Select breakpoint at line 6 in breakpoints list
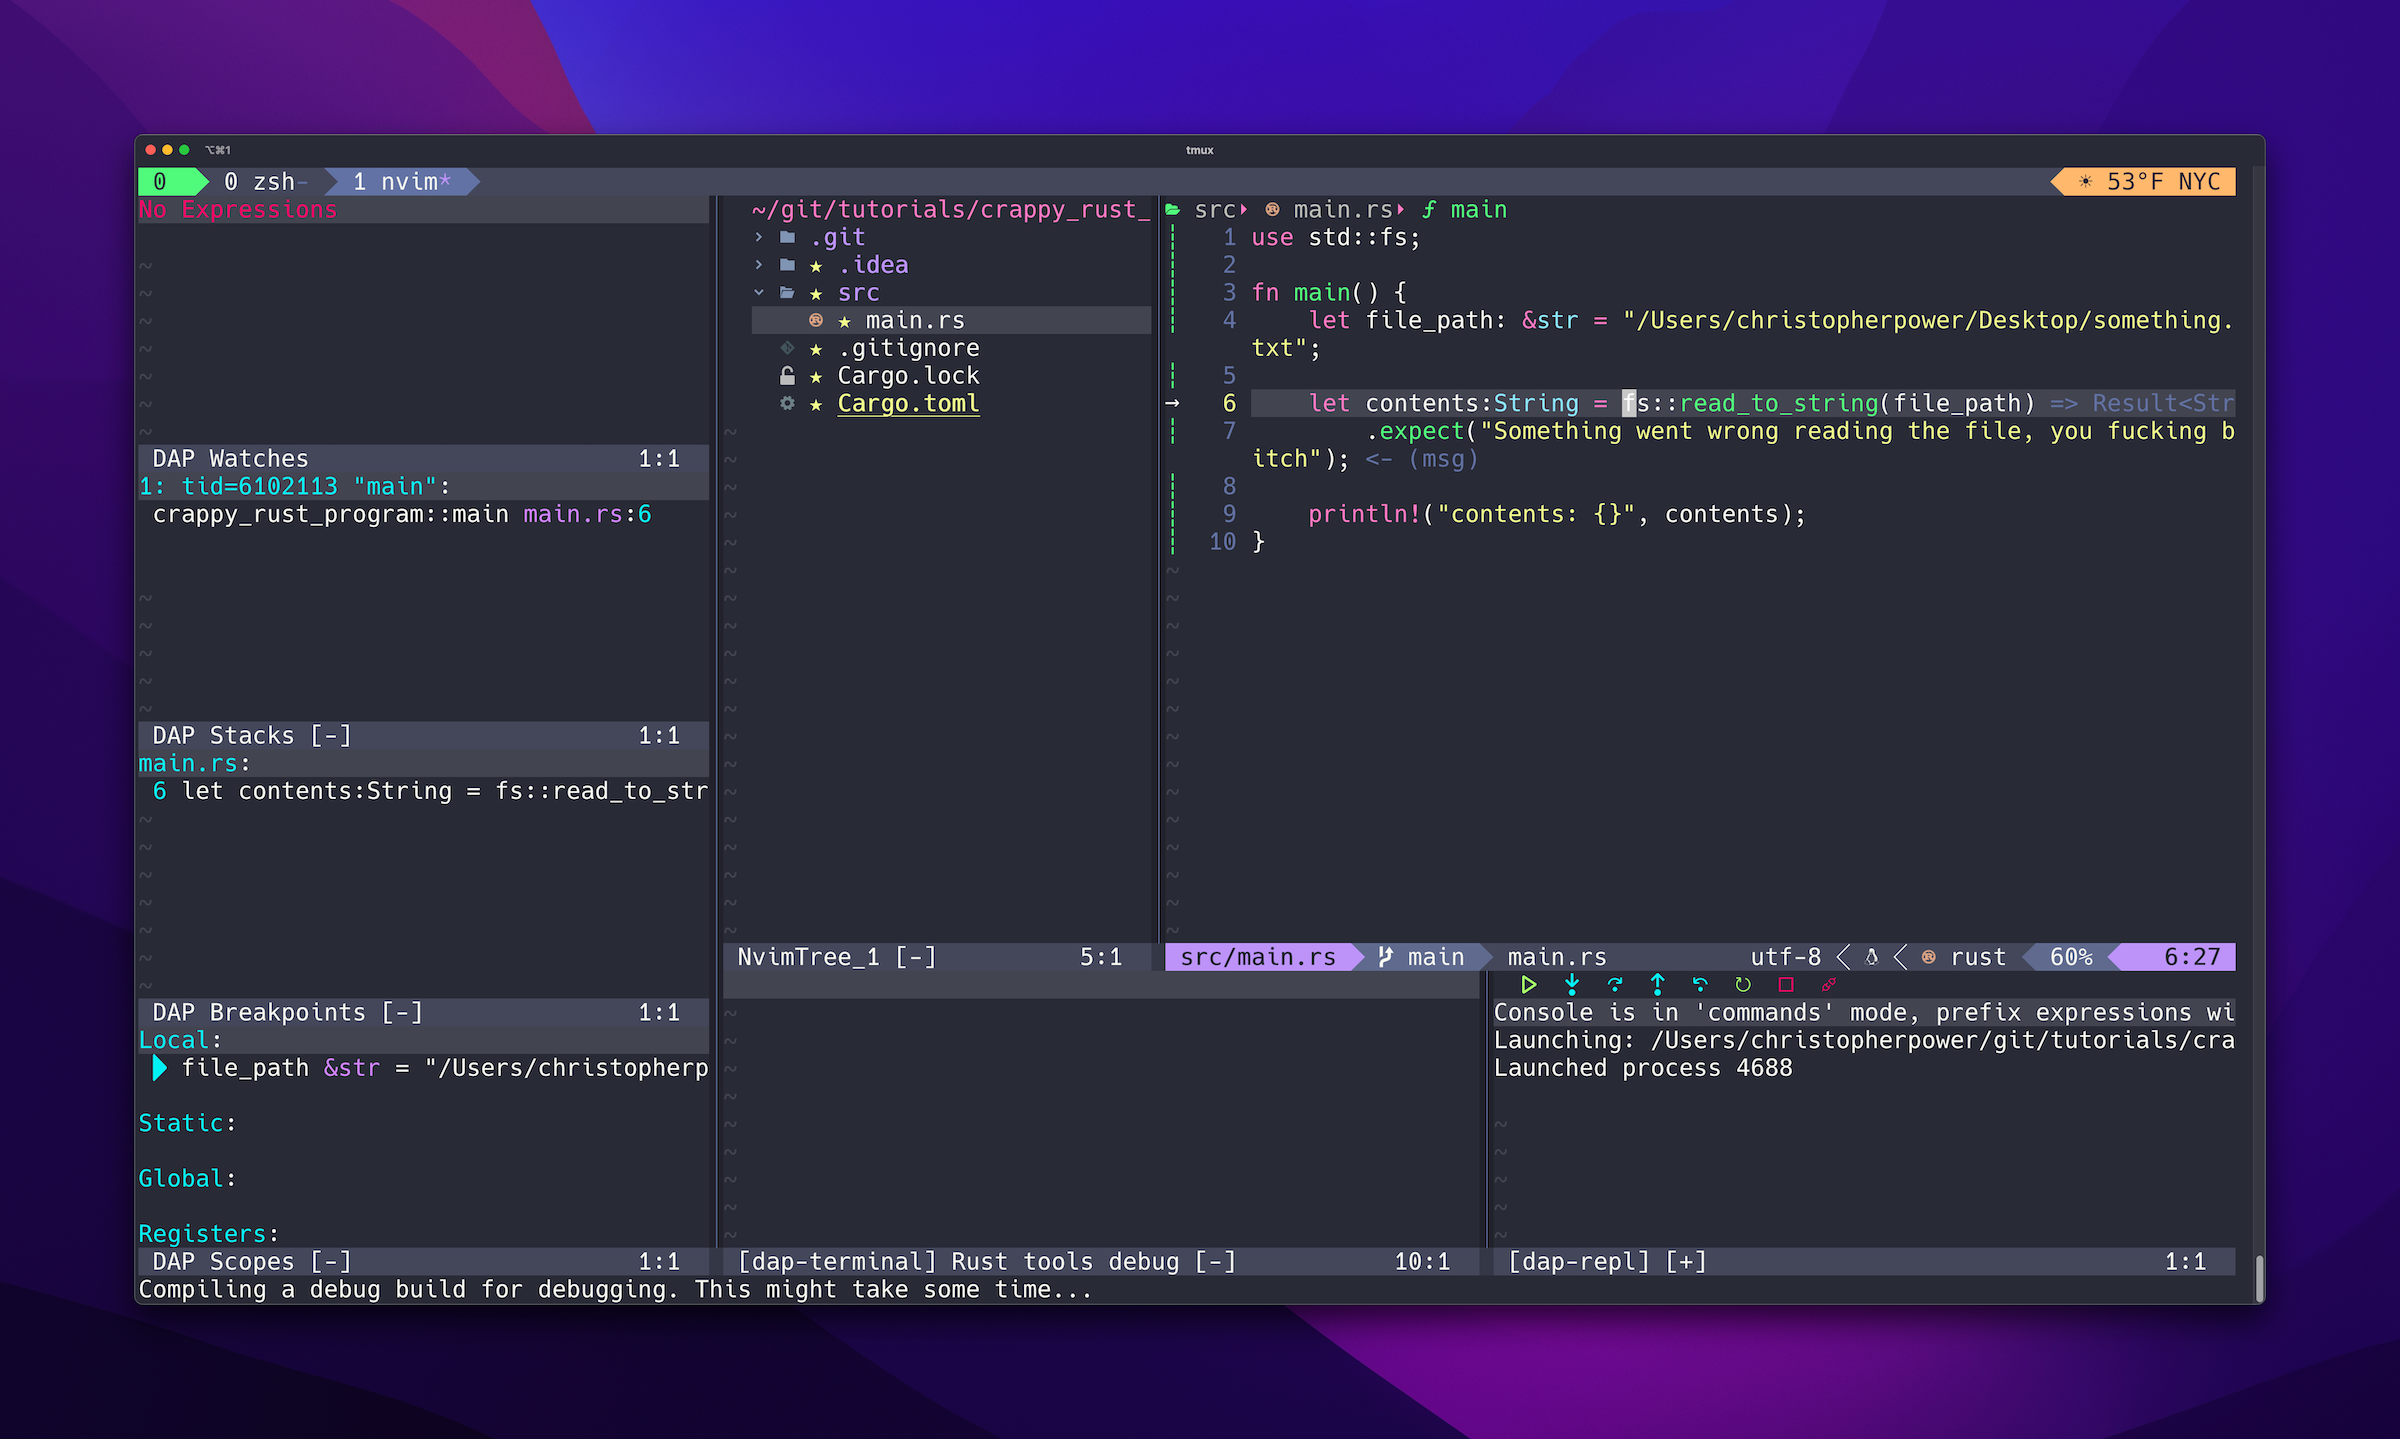This screenshot has height=1439, width=2400. (430, 791)
